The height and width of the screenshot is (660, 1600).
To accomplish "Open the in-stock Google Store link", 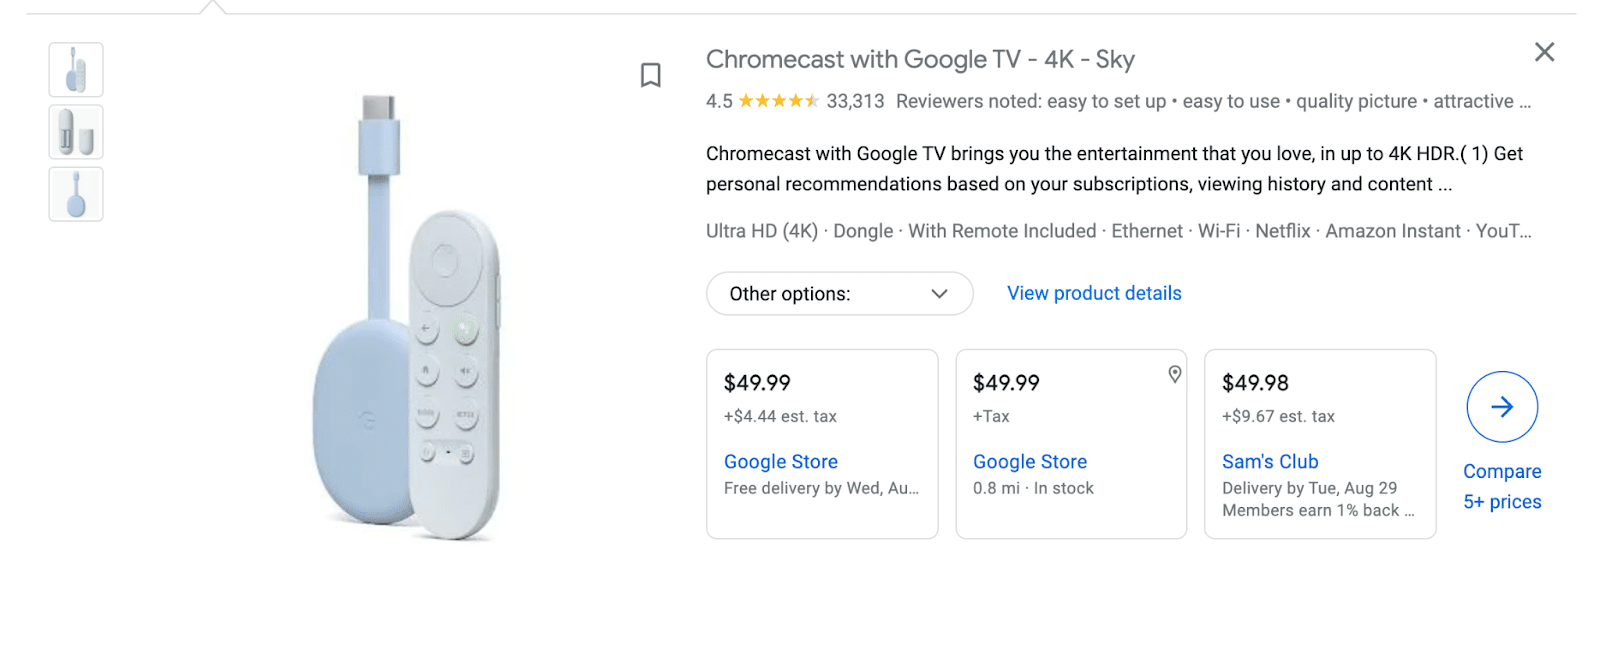I will pos(1029,462).
